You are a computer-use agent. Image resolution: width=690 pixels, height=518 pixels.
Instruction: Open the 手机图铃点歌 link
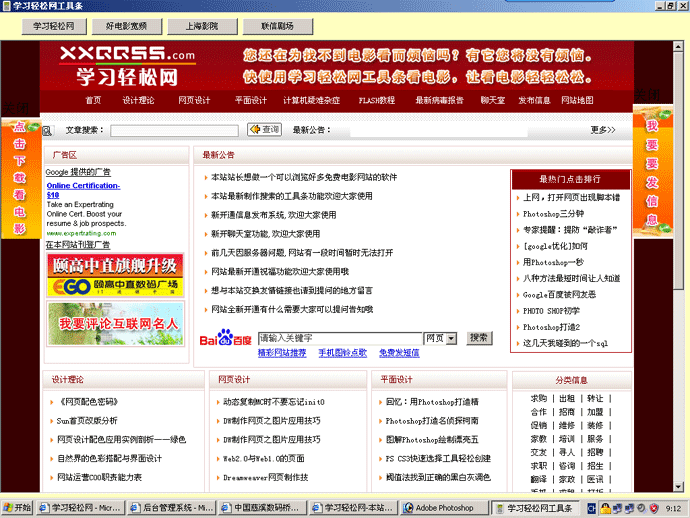tap(343, 353)
